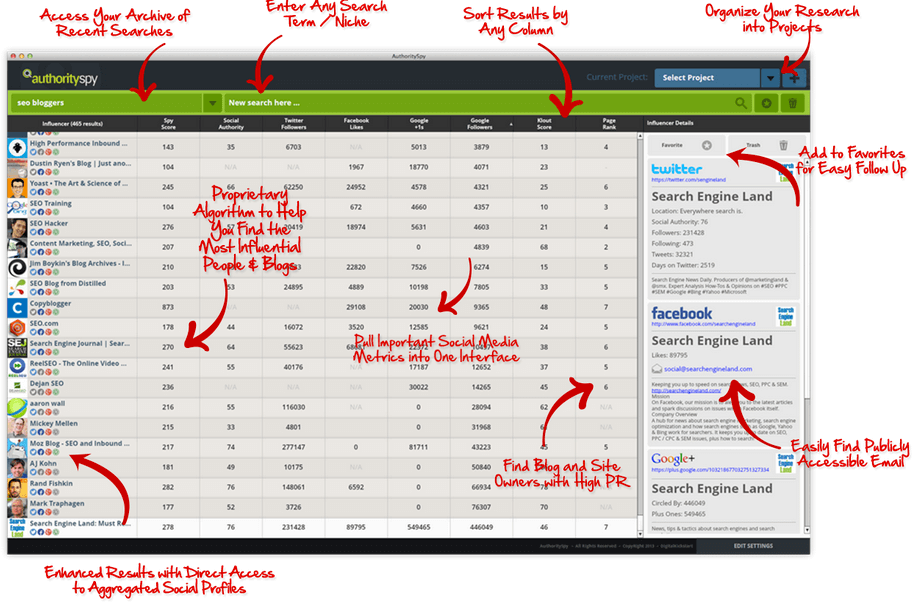
Task: Select 'ReelSEO - The Online Video' row
Action: pos(322,367)
